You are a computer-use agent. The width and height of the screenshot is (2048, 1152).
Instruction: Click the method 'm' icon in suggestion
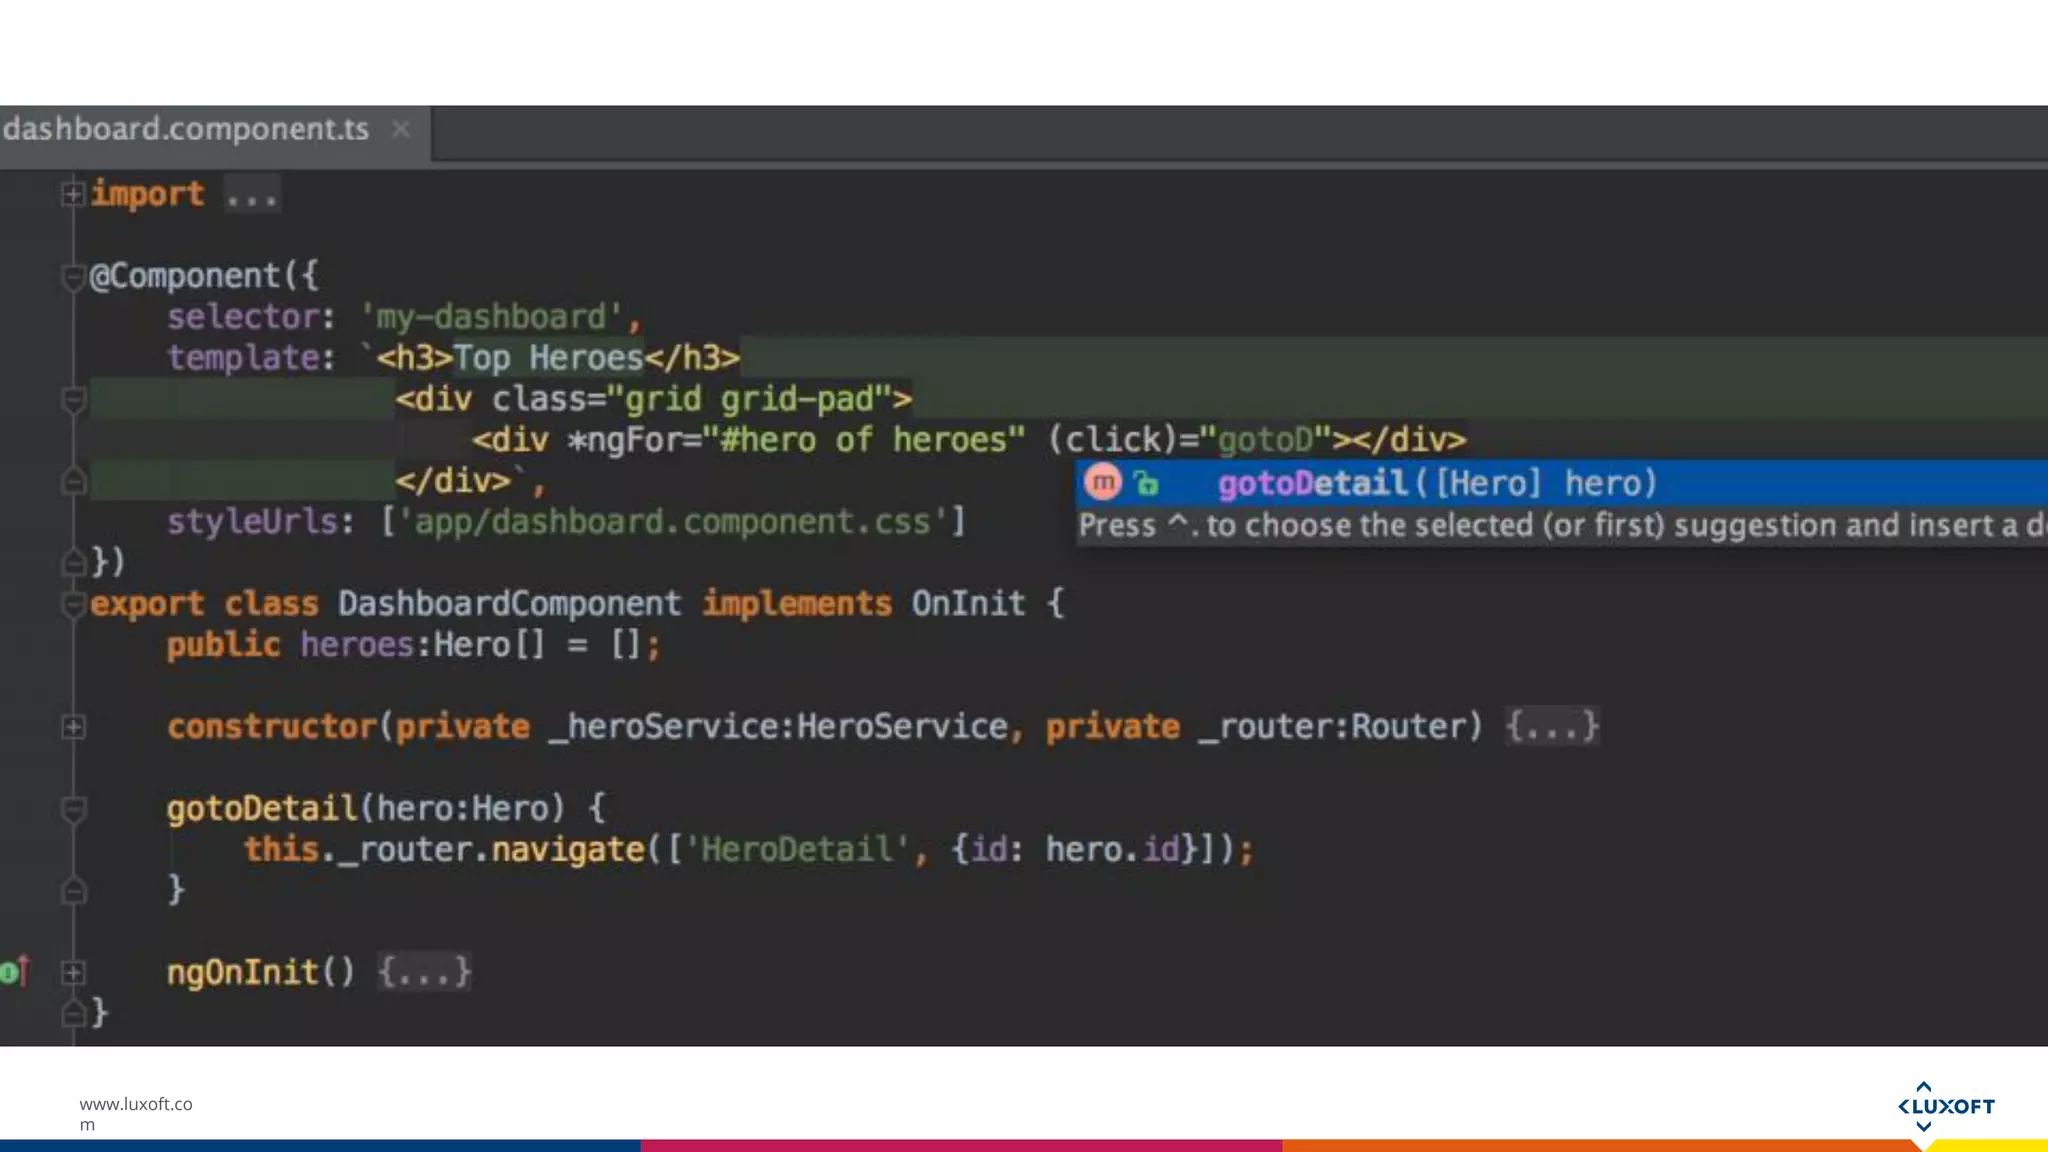coord(1103,483)
